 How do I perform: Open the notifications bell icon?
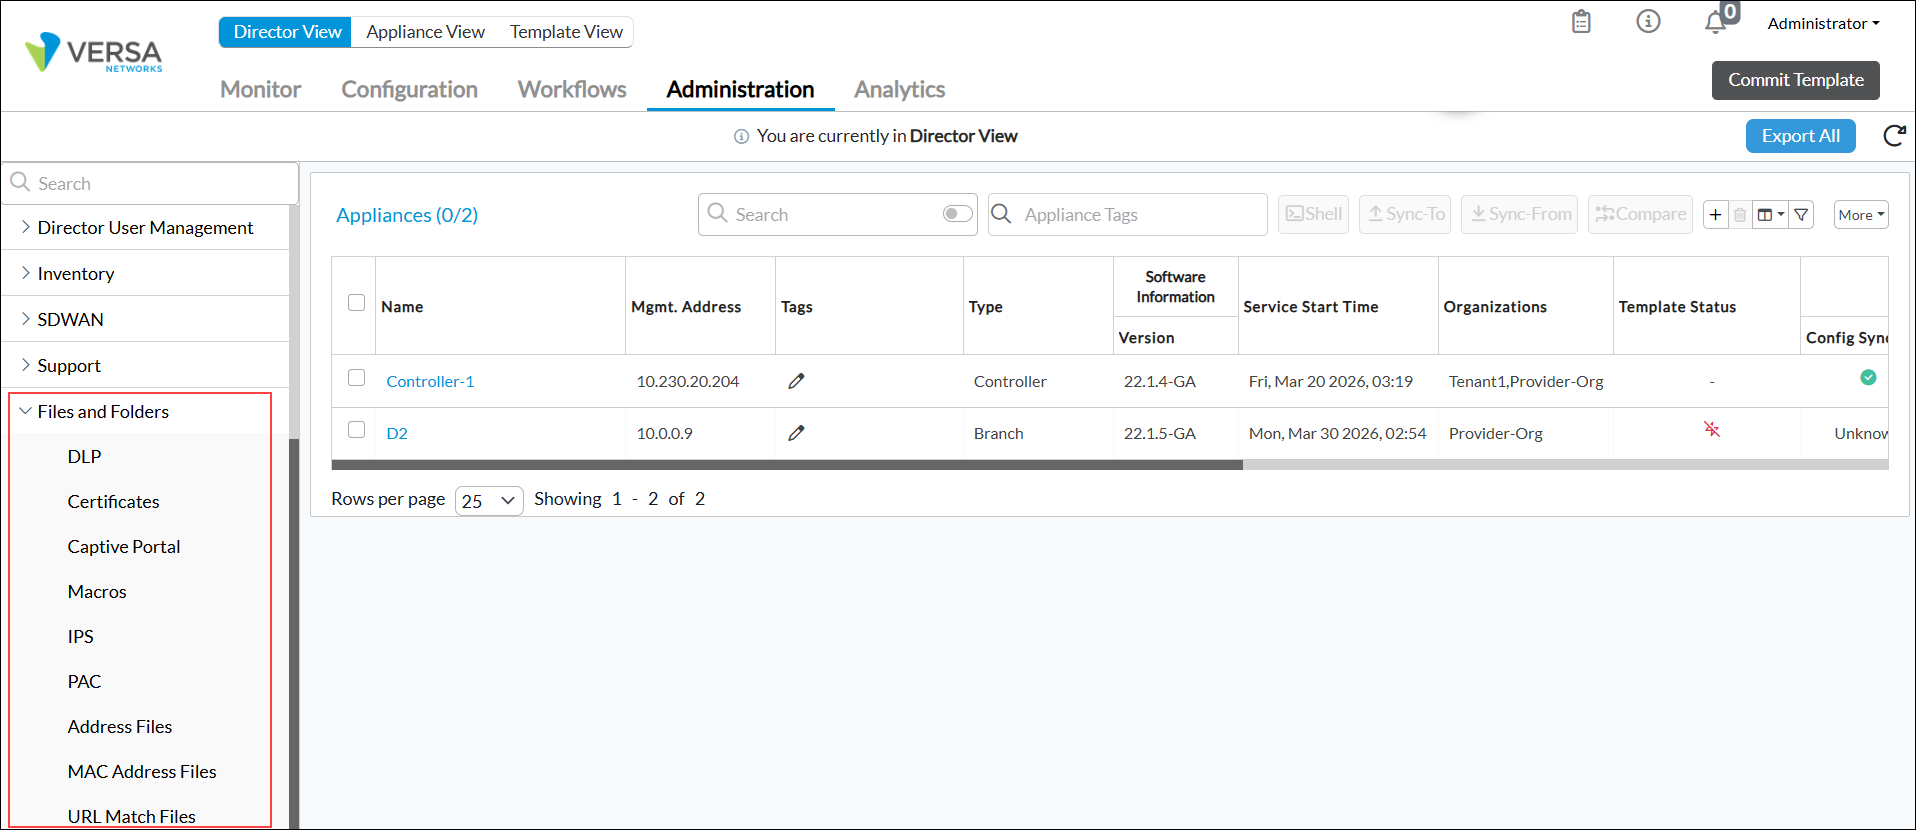pyautogui.click(x=1716, y=22)
